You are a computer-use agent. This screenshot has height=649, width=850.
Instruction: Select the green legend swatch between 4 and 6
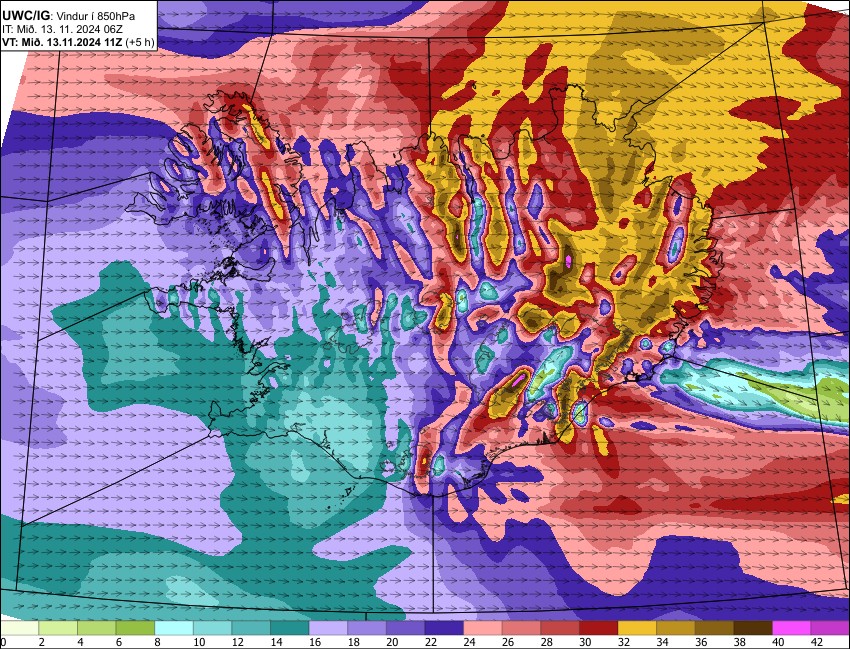(x=97, y=628)
